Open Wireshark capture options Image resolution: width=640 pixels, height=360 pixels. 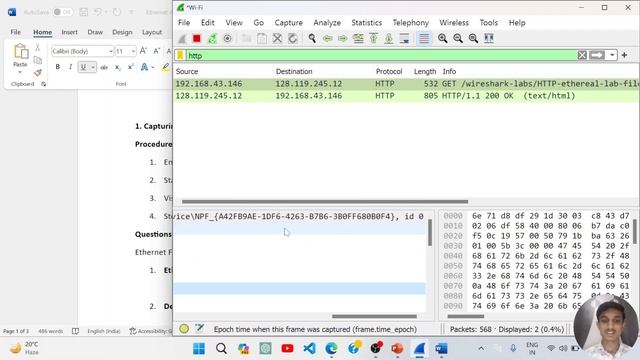(x=227, y=38)
